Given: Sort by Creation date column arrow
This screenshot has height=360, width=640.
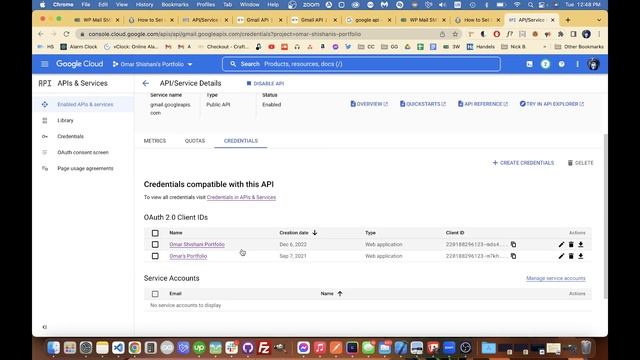Looking at the screenshot, I should point(315,233).
